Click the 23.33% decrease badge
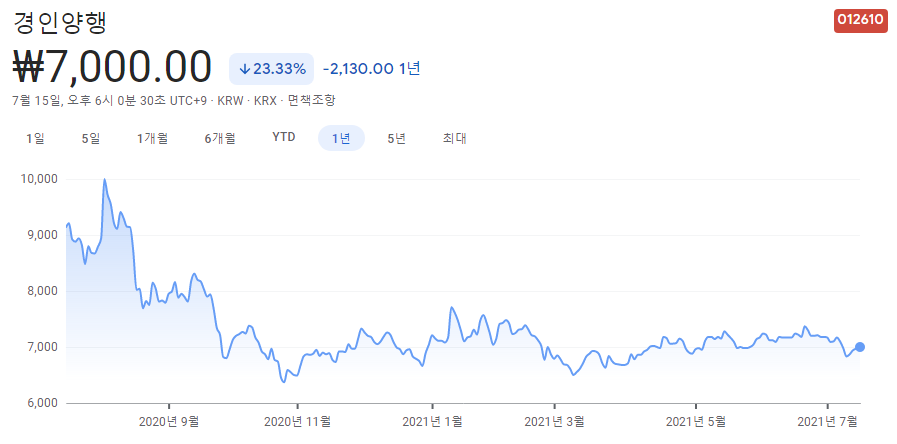The width and height of the screenshot is (897, 444). coord(272,69)
